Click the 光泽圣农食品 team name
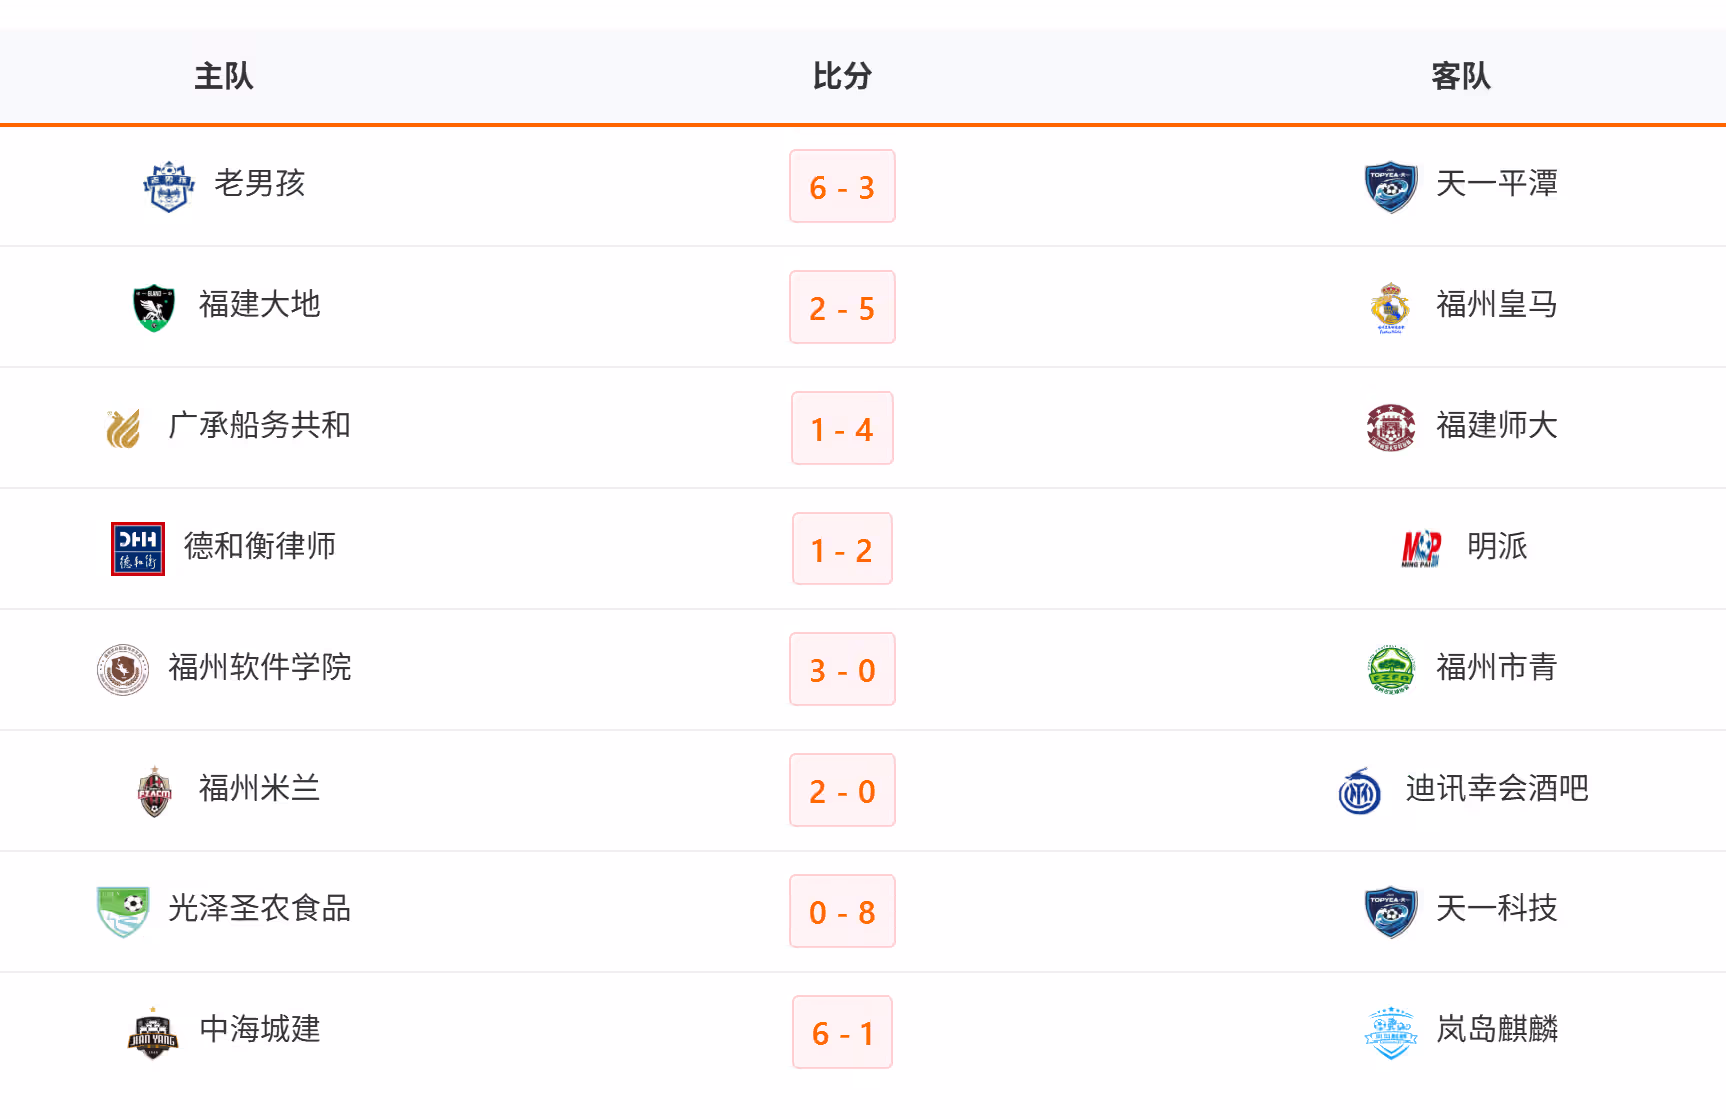Viewport: 1726px width, 1119px height. tap(260, 909)
